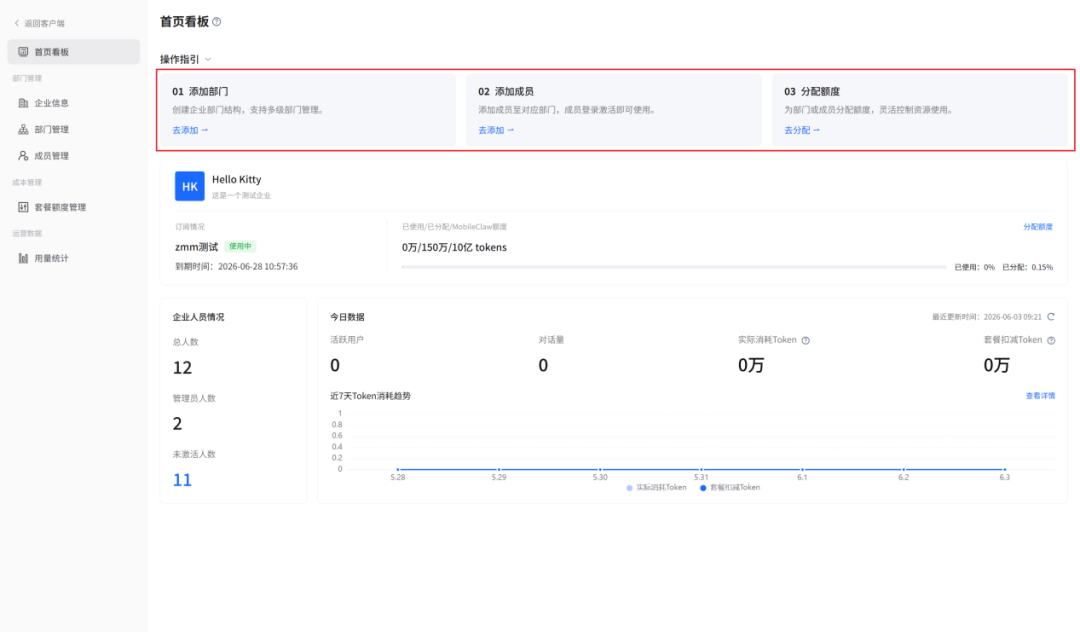
Task: Click the zmm测试 subscription name
Action: (x=196, y=247)
